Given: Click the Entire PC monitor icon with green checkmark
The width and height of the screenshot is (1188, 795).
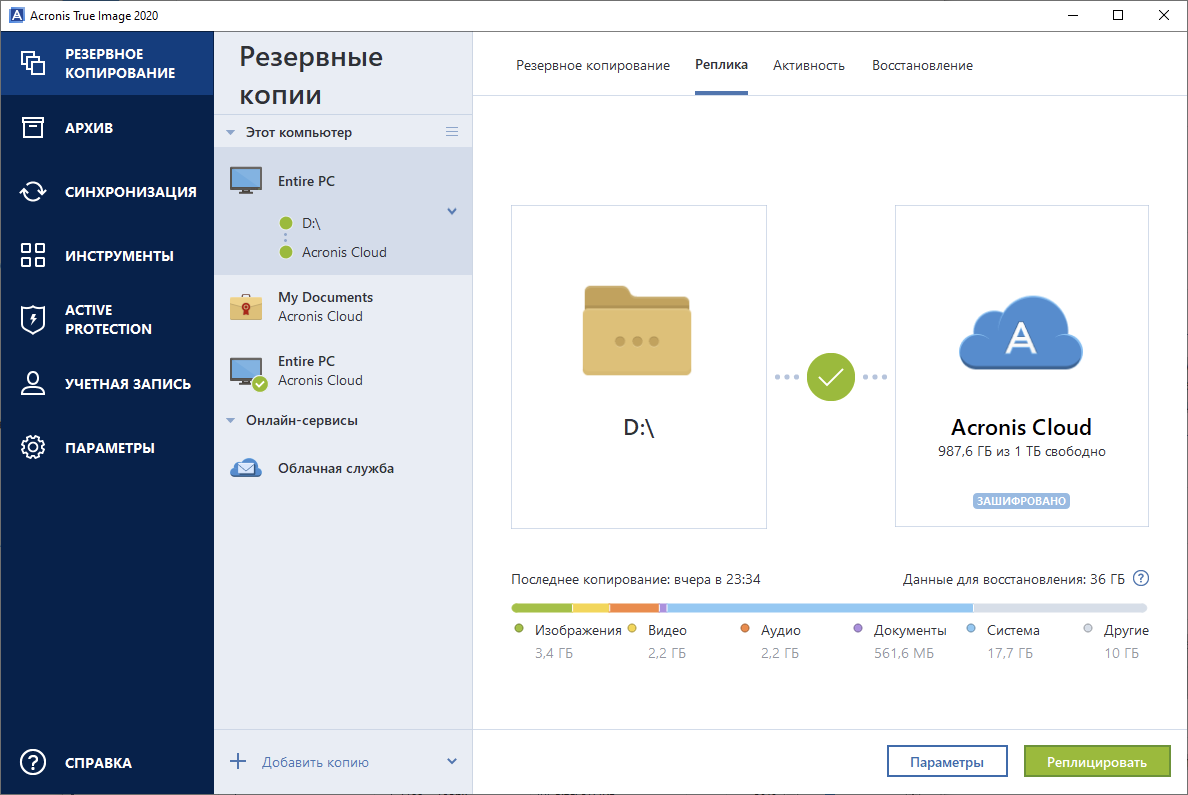Looking at the screenshot, I should pos(248,373).
